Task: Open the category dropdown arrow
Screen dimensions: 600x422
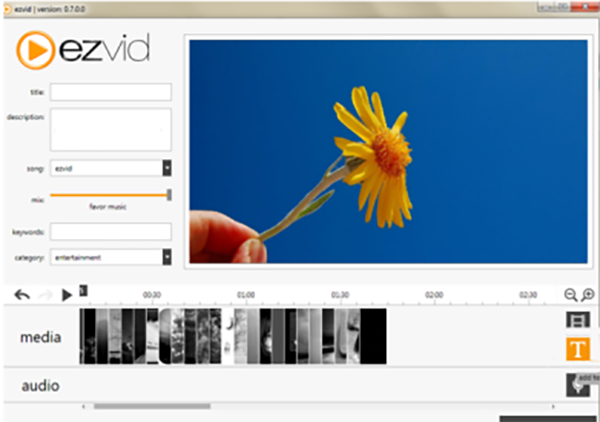Action: [x=167, y=257]
